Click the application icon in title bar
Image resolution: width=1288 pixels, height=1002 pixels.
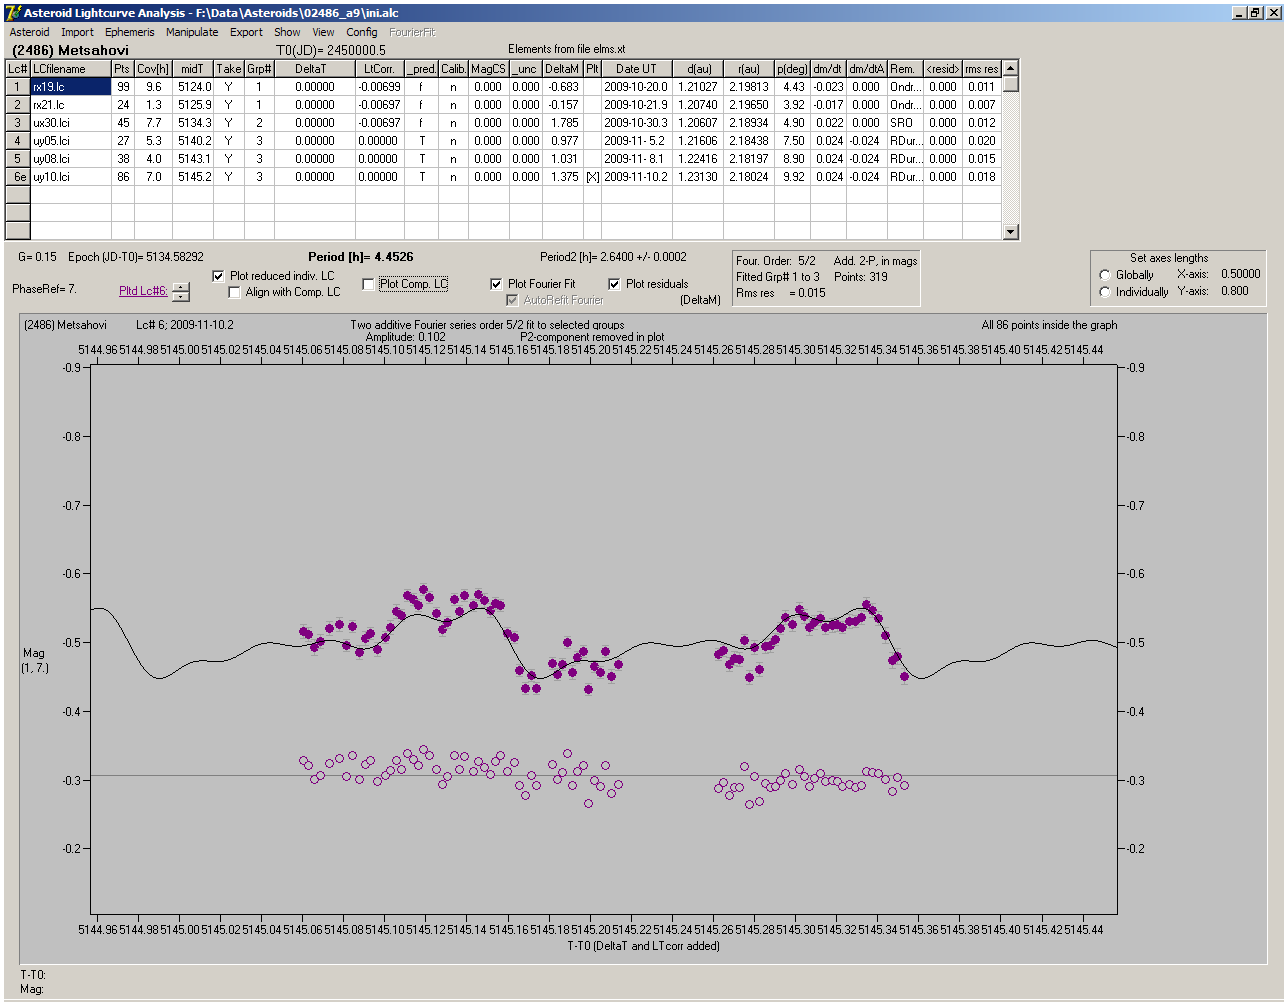(x=13, y=13)
